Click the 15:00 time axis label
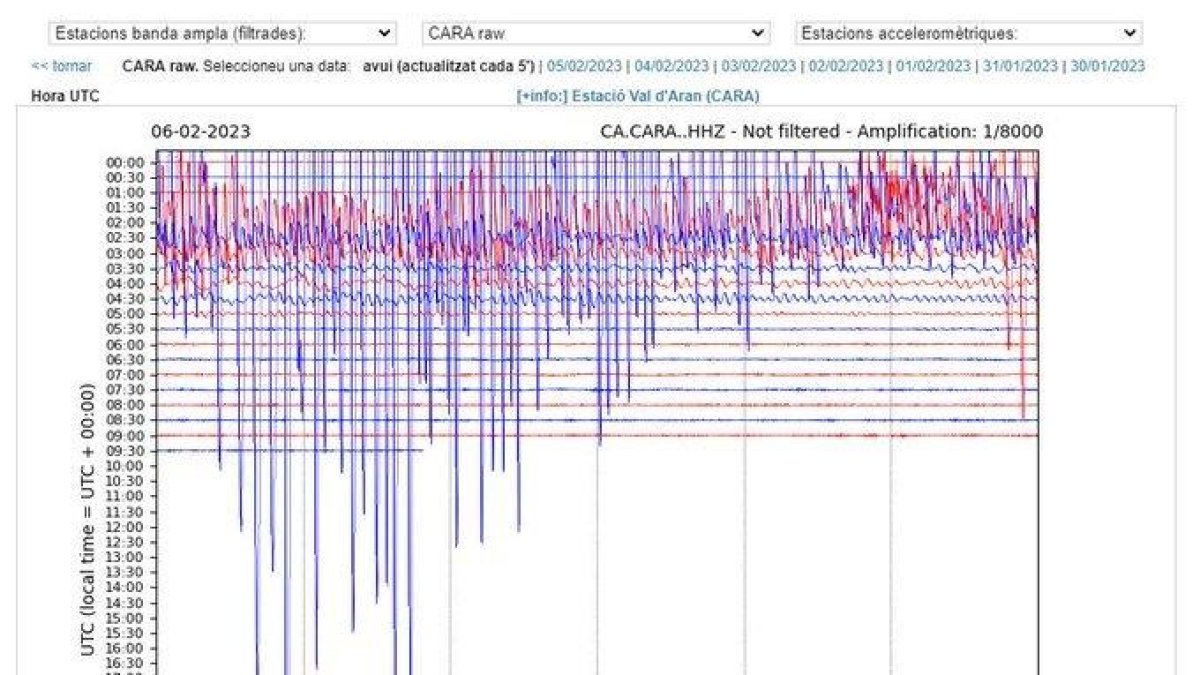Image resolution: width=1200 pixels, height=675 pixels. click(x=126, y=617)
